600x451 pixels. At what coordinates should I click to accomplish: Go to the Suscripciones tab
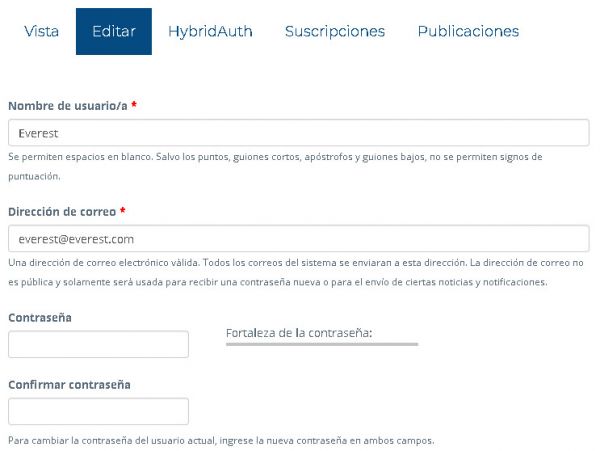pos(335,31)
